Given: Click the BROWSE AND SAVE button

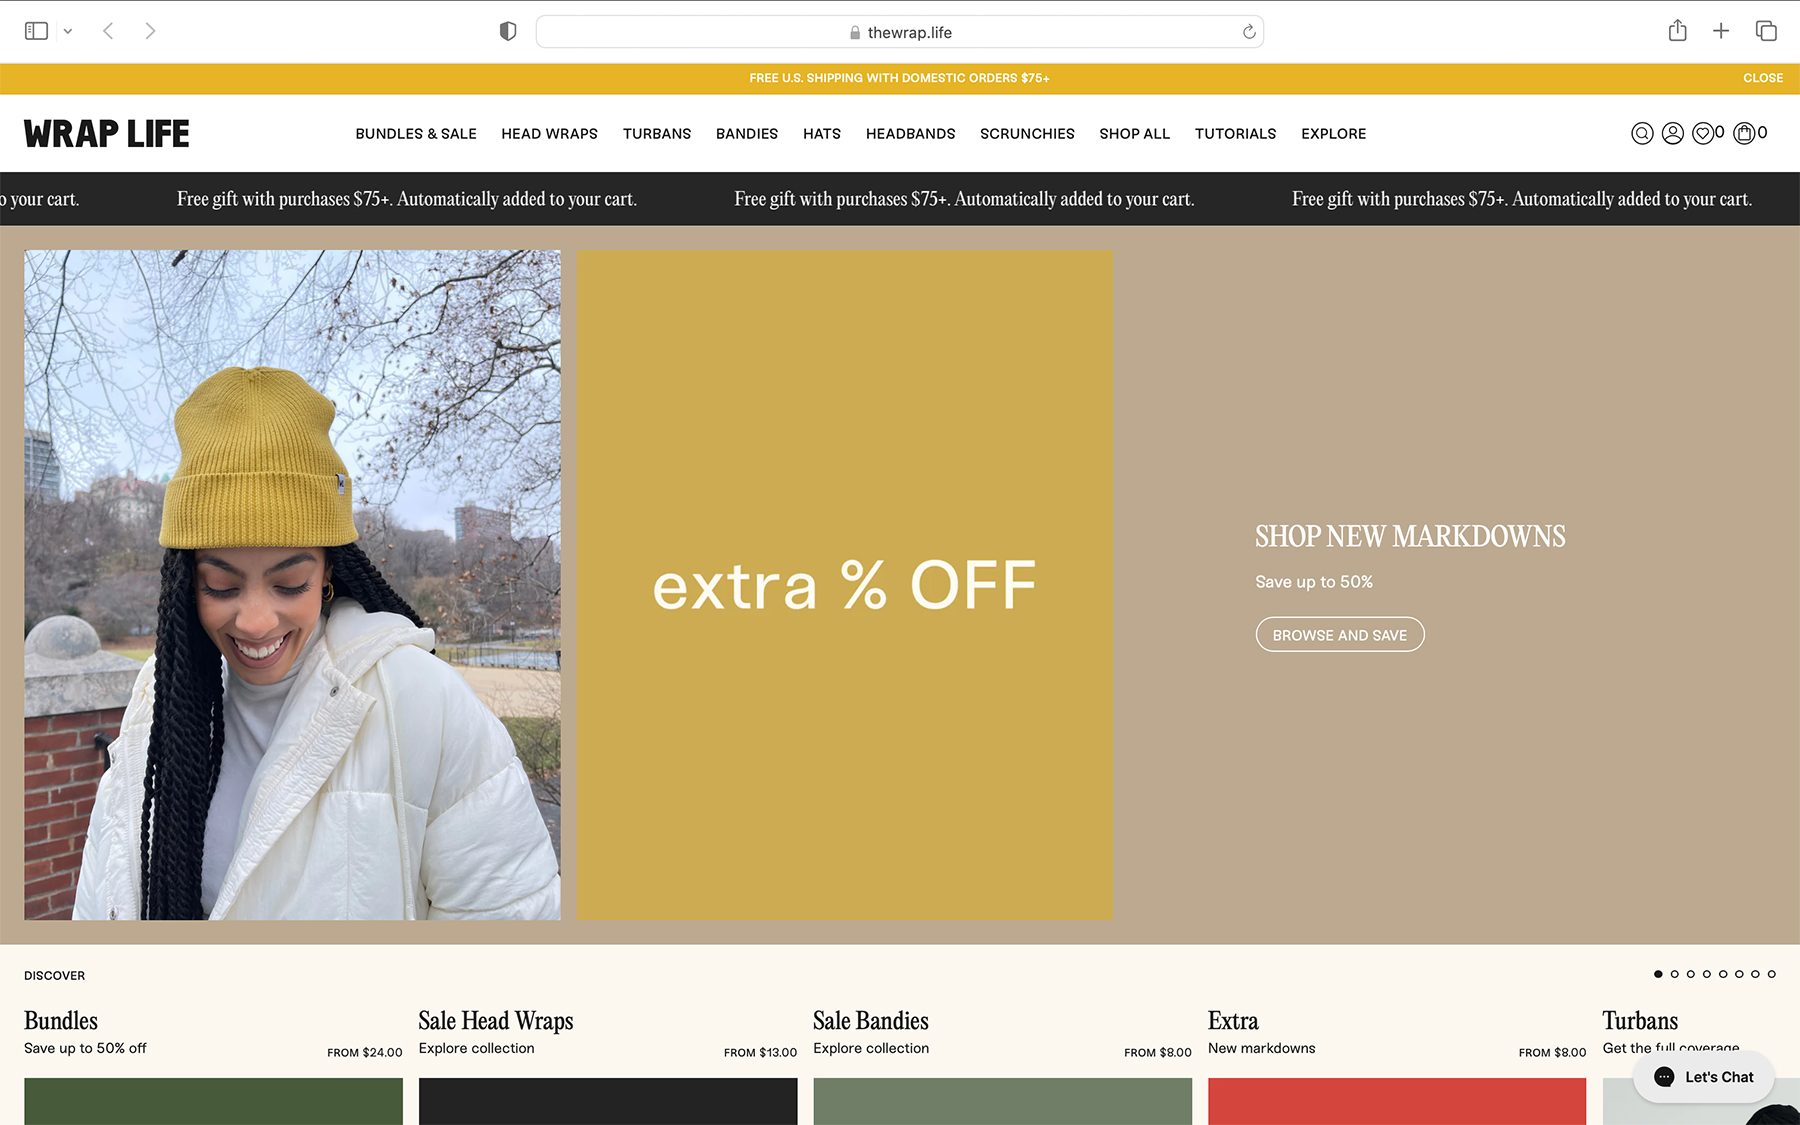Looking at the screenshot, I should coord(1339,634).
